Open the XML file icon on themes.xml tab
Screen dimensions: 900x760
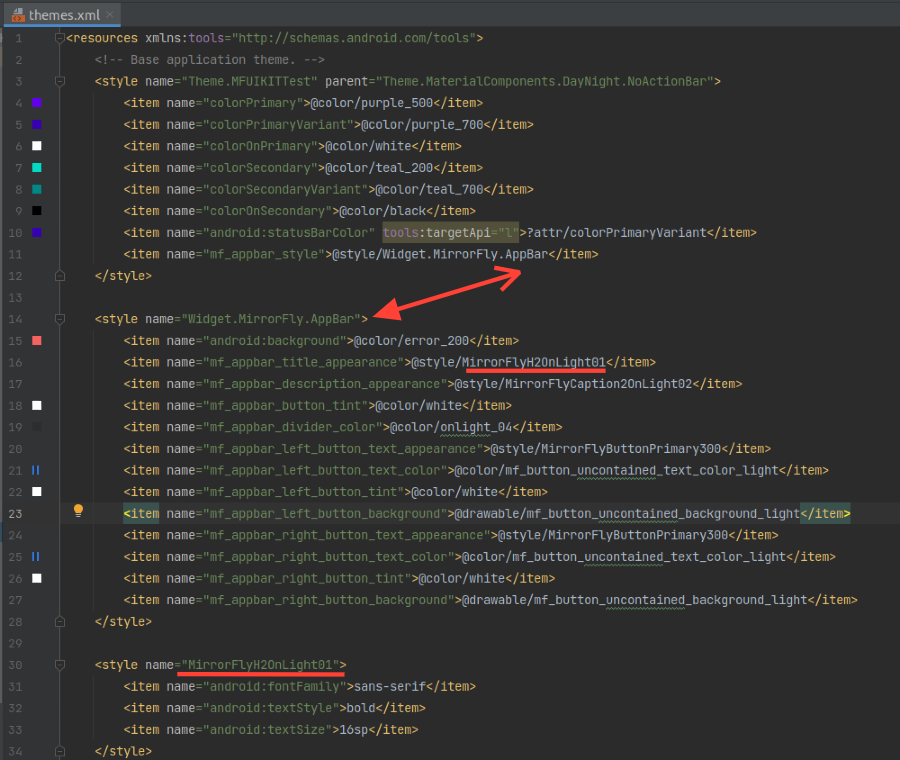[x=18, y=15]
